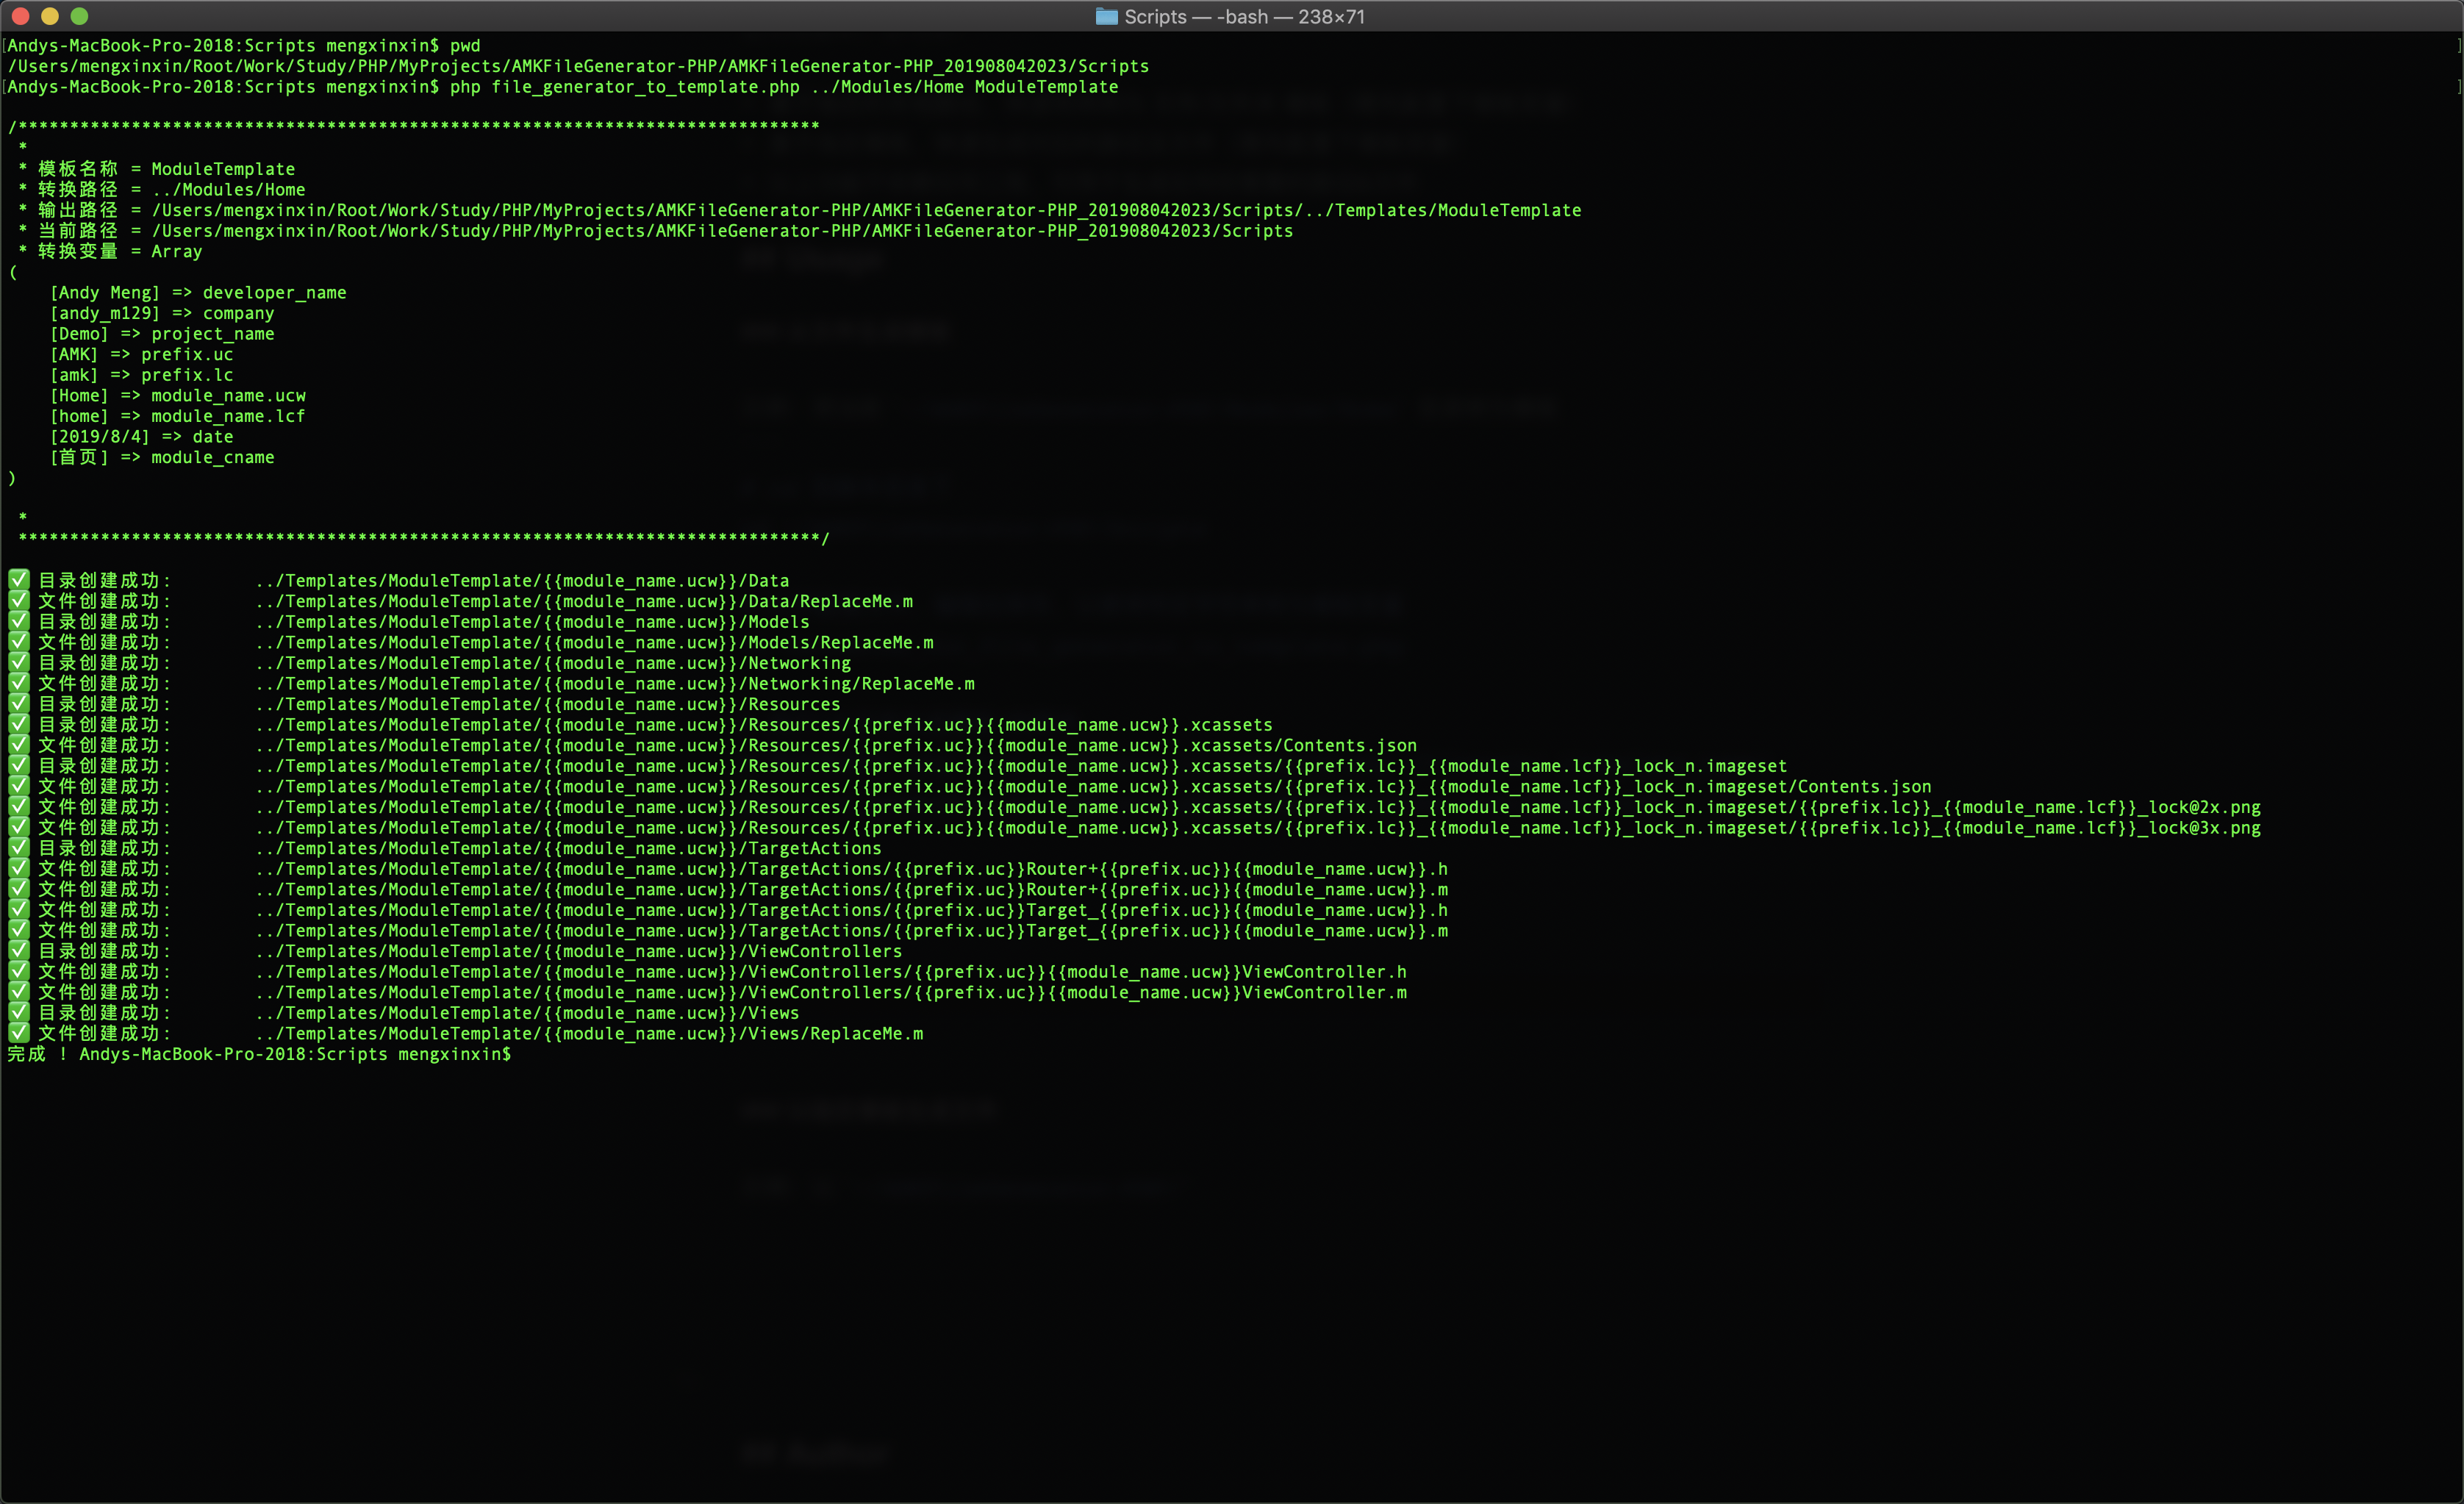Click the Scripts folder icon in title bar
The image size is (2464, 1504).
(x=1106, y=16)
